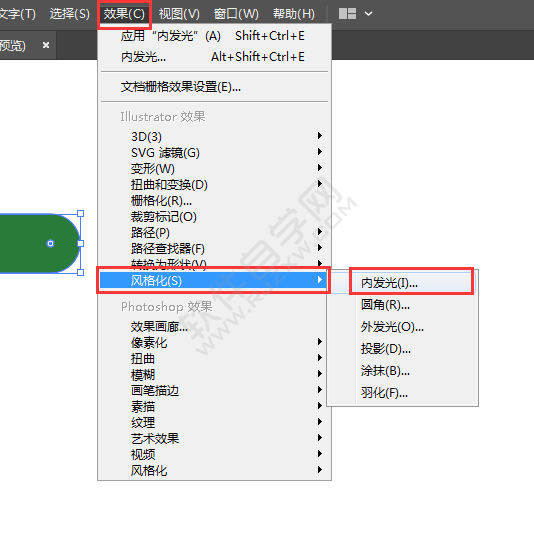This screenshot has height=533, width=534.
Task: Select 栅格化(R)... effect
Action: (x=215, y=200)
